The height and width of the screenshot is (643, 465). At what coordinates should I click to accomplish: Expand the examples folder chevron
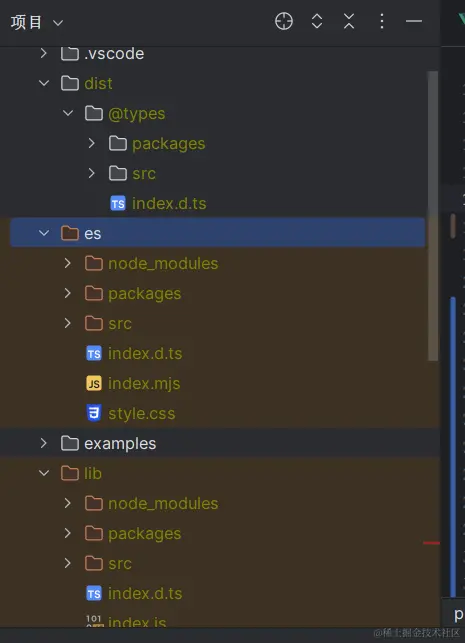44,443
